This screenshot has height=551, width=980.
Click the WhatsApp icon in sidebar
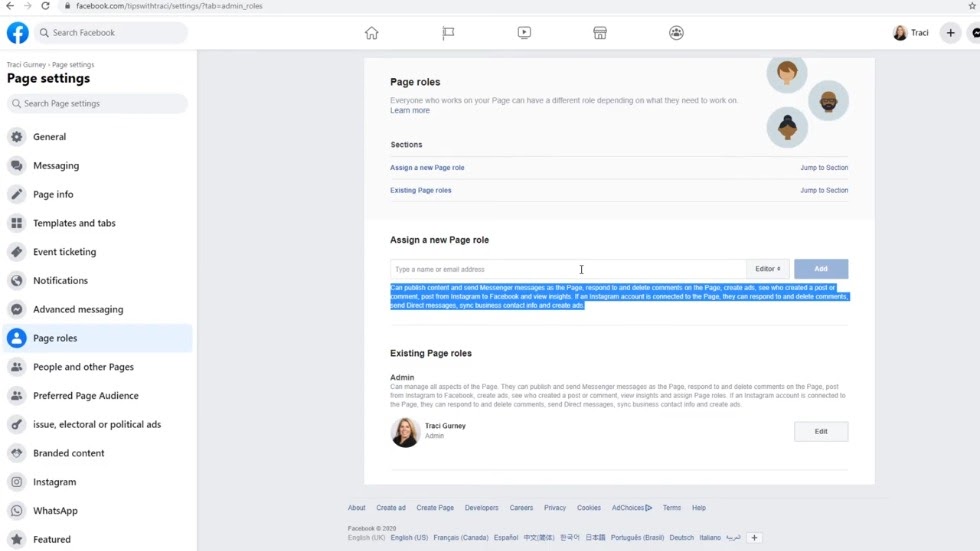click(17, 510)
